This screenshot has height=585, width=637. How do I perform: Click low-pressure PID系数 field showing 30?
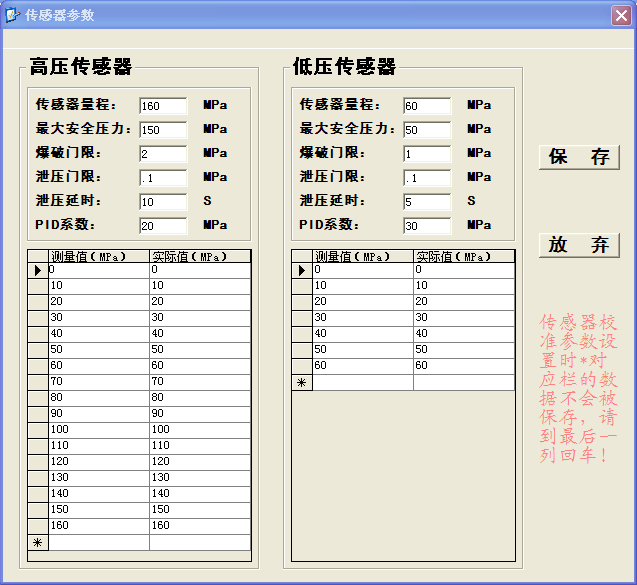click(427, 226)
